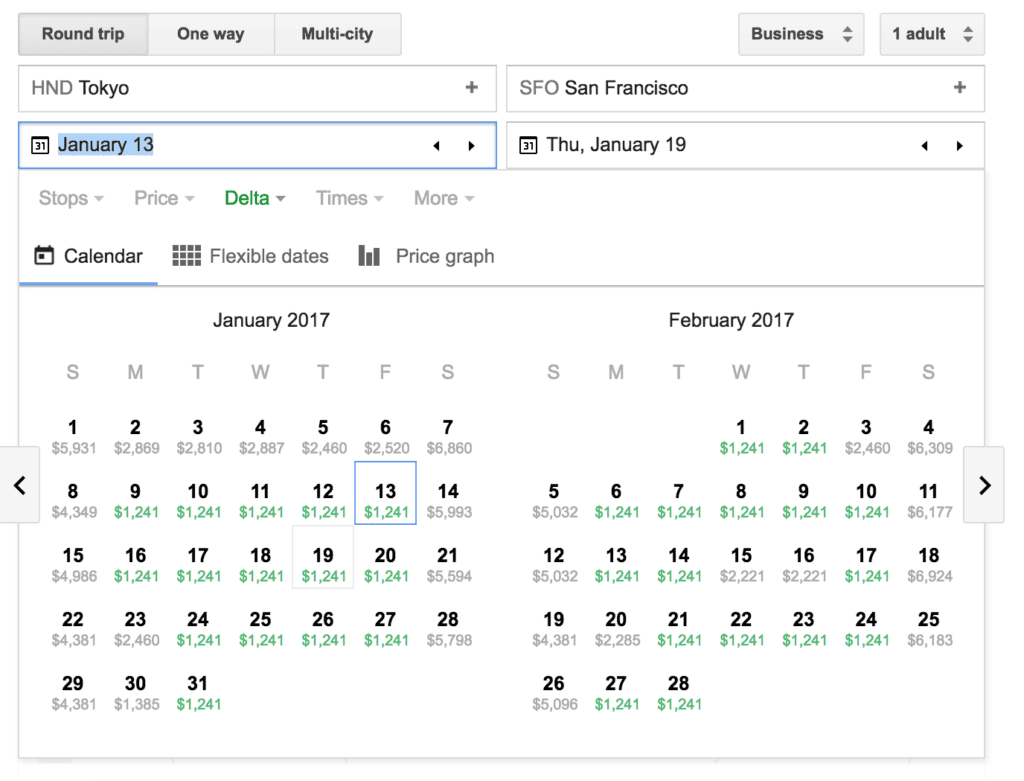Open the 1 adult passengers dropdown
This screenshot has width=1024, height=781.
(932, 34)
